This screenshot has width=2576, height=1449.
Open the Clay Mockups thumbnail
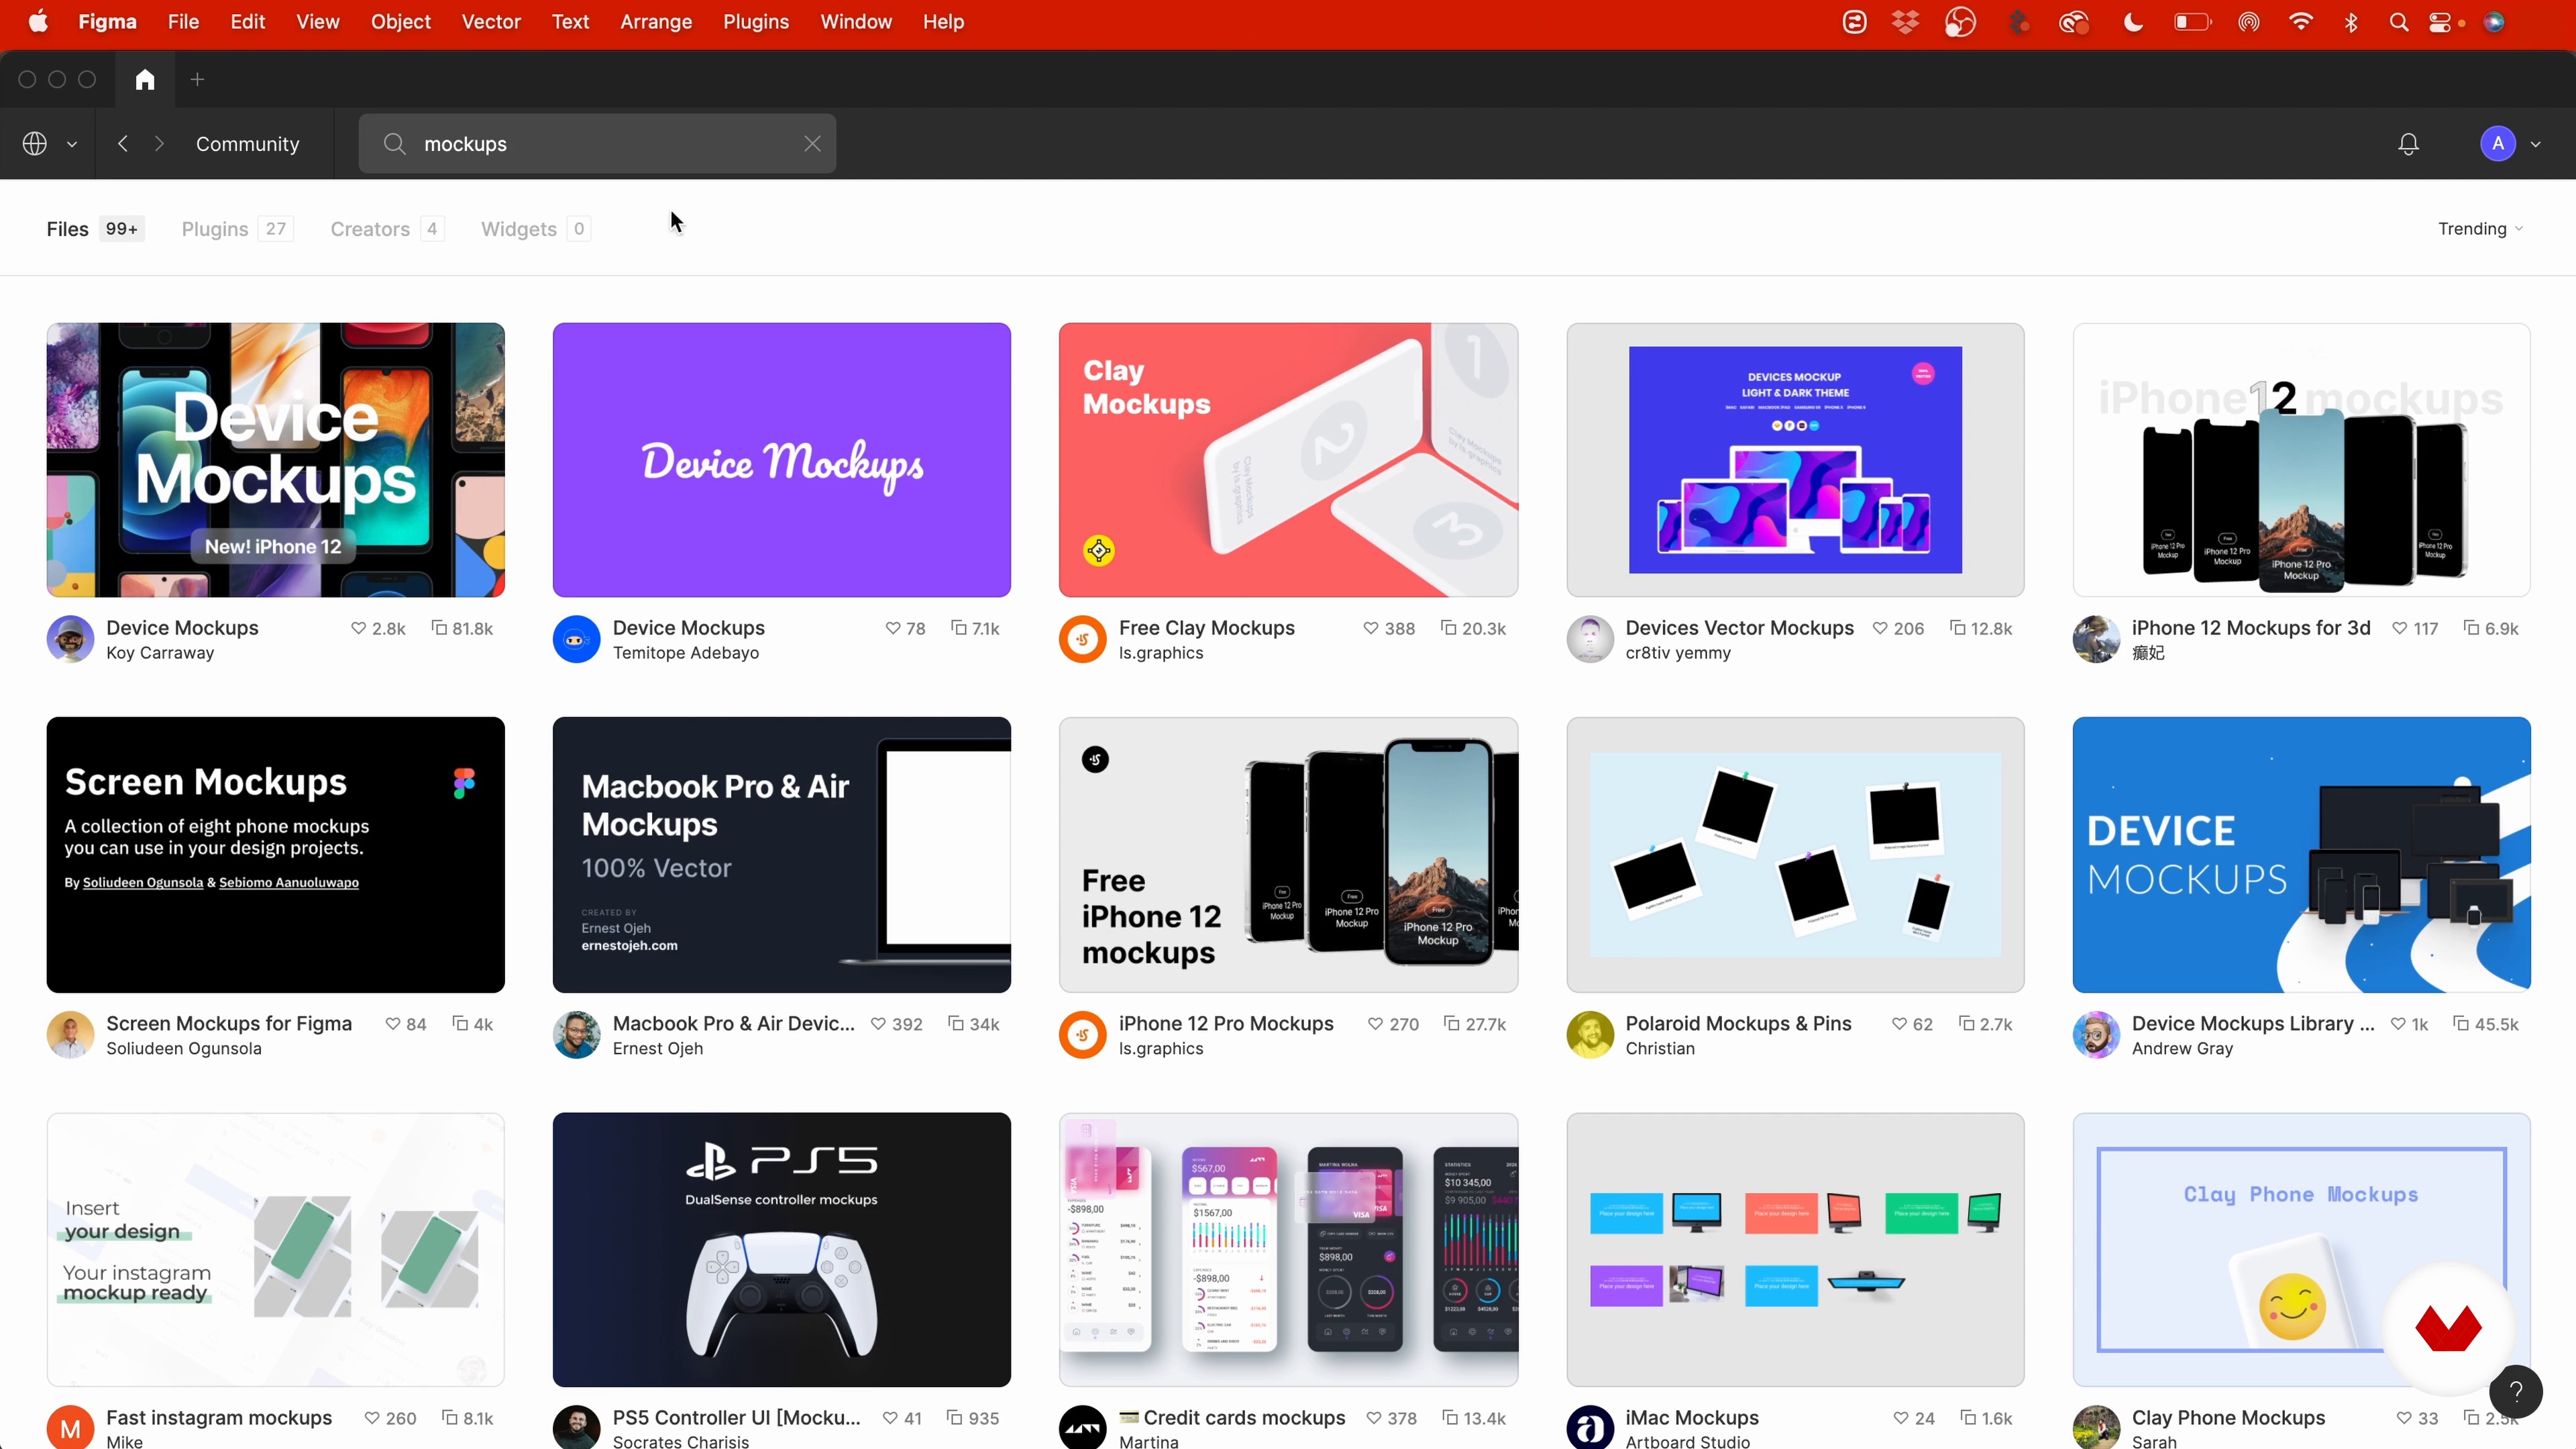(1288, 460)
